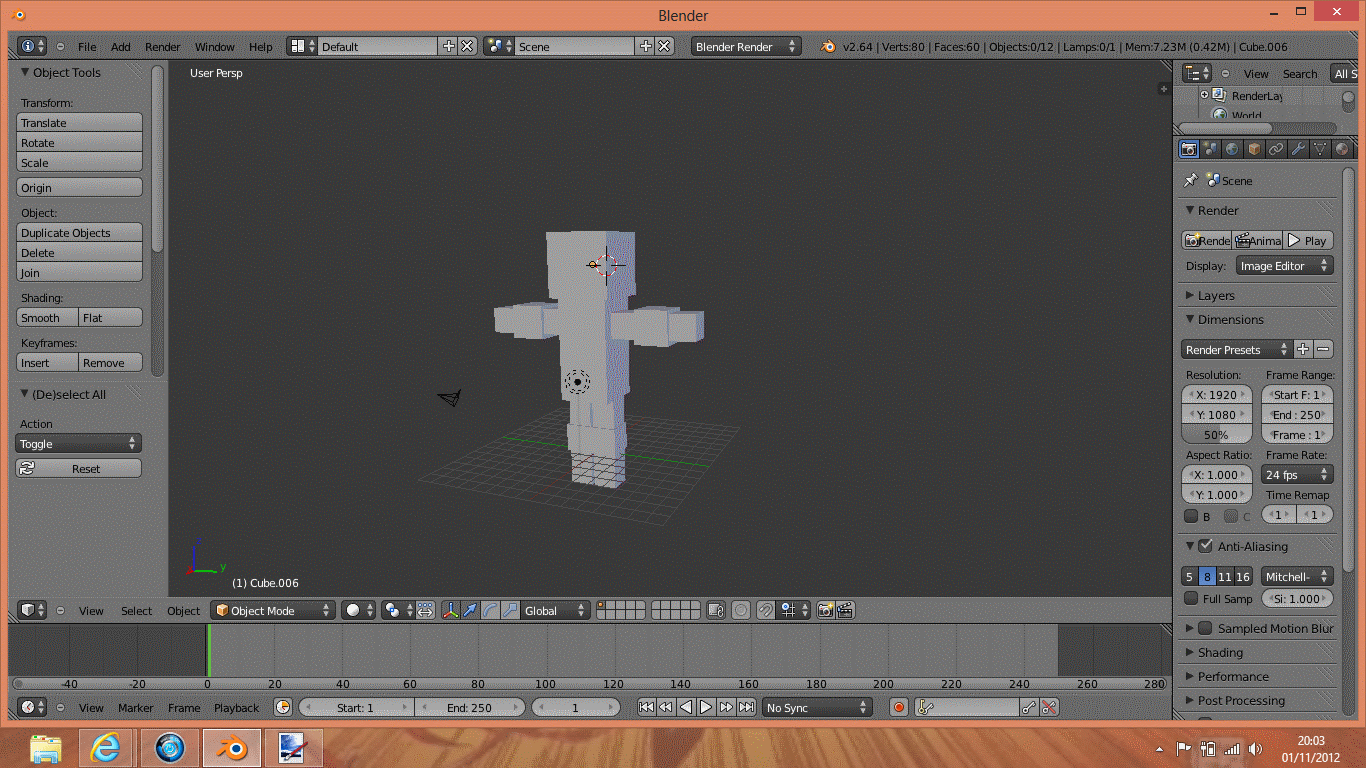1366x768 pixels.
Task: Open the Object Constraints chain-link tab
Action: tap(1276, 149)
